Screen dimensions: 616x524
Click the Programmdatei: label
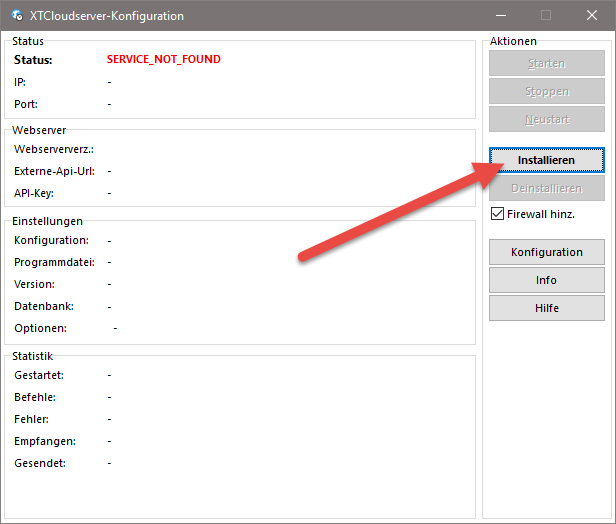tap(54, 262)
